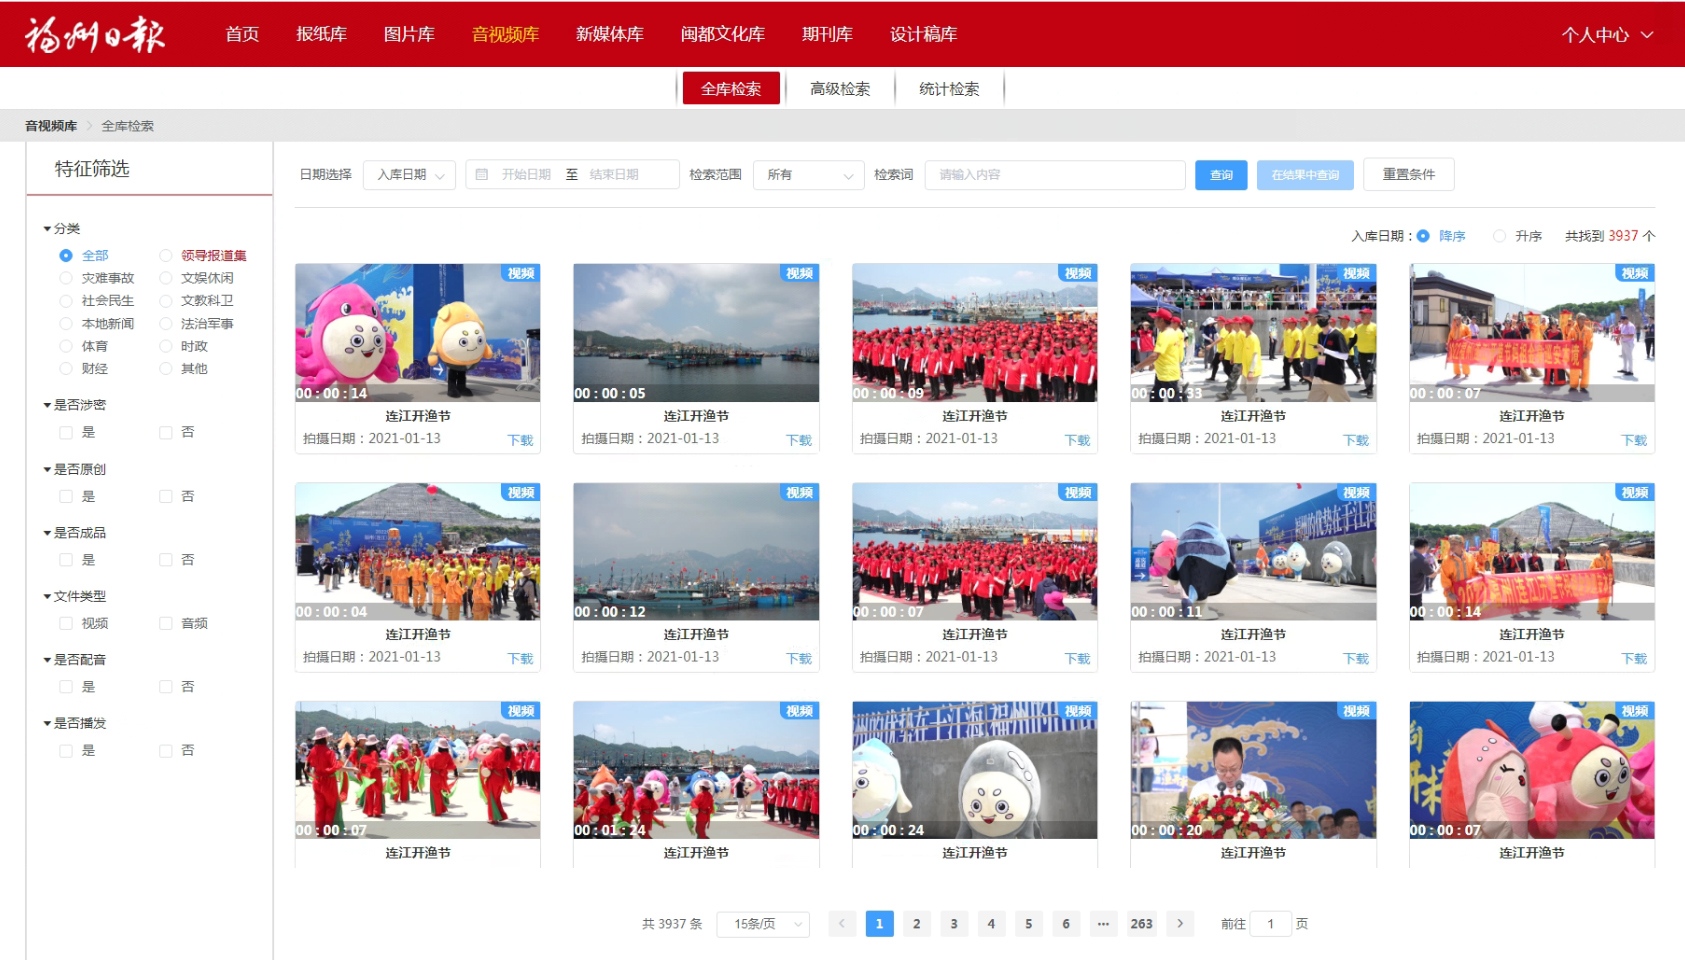Click in the 检索词 search input

(x=1054, y=175)
